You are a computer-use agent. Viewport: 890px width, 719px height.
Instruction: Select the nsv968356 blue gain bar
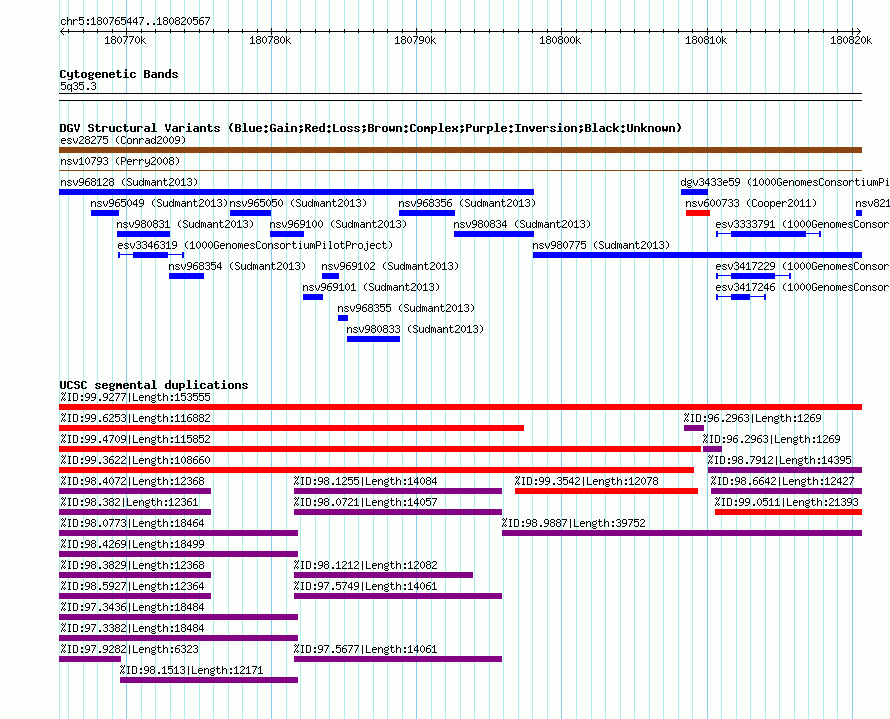click(427, 213)
